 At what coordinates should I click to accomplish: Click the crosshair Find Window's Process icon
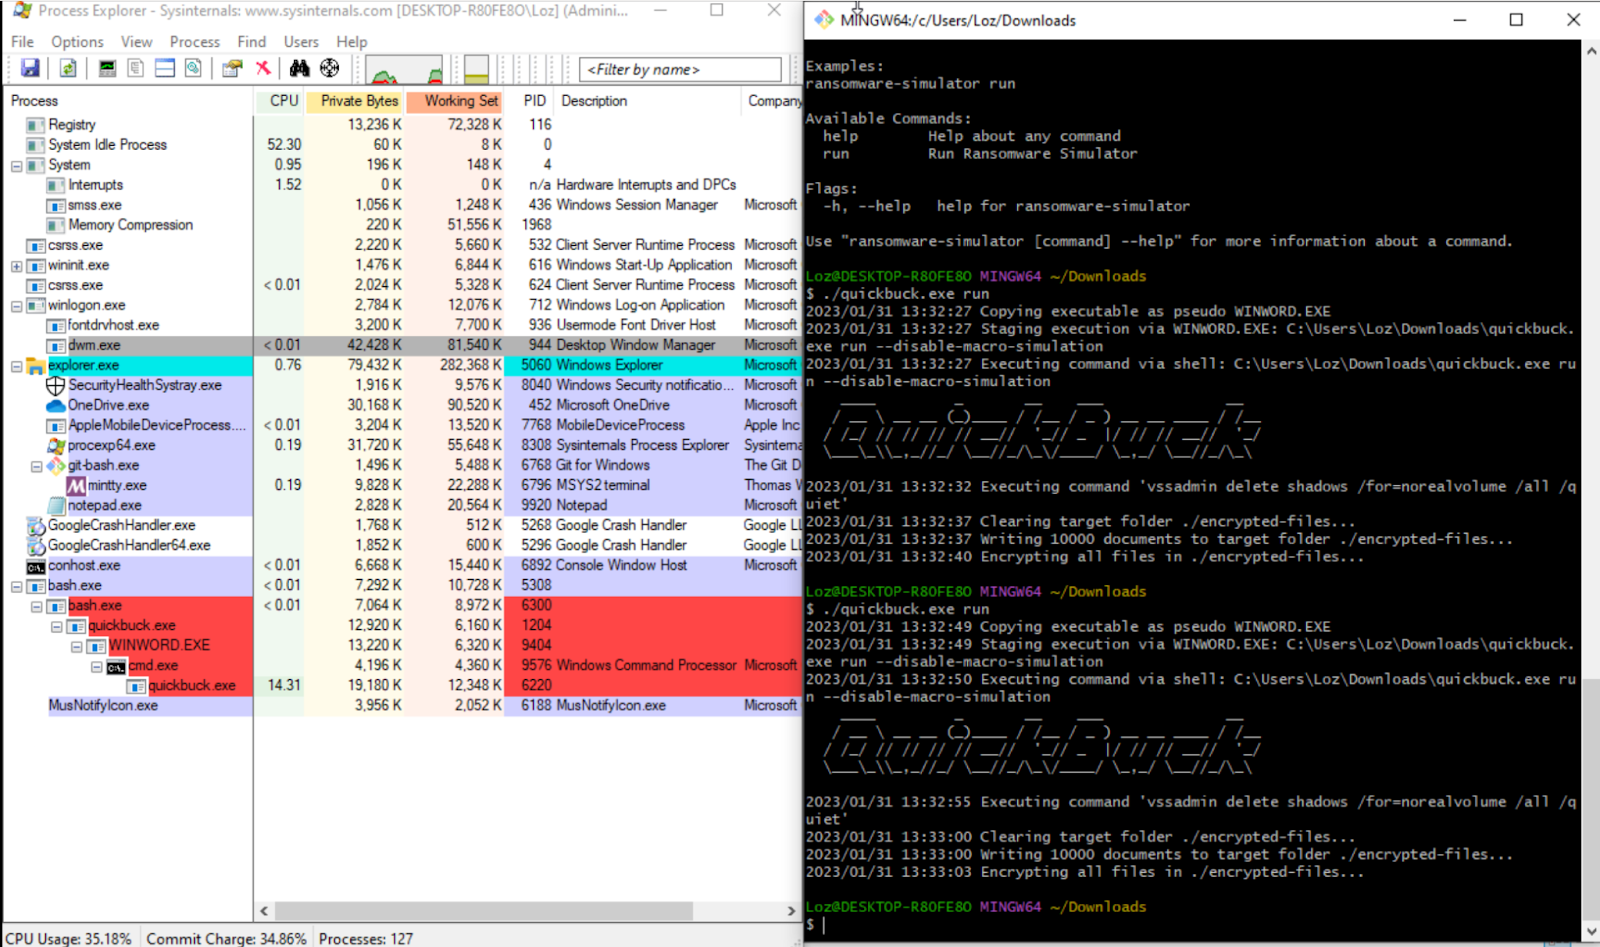coord(329,68)
